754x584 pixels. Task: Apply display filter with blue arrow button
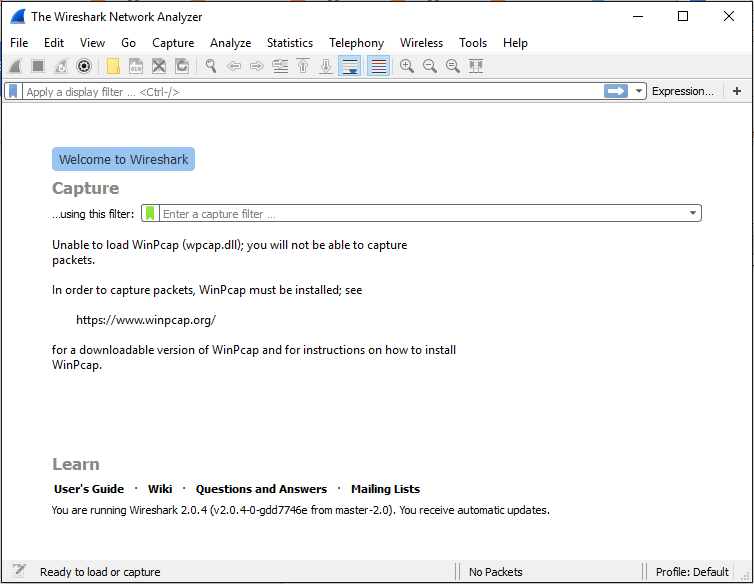point(616,91)
